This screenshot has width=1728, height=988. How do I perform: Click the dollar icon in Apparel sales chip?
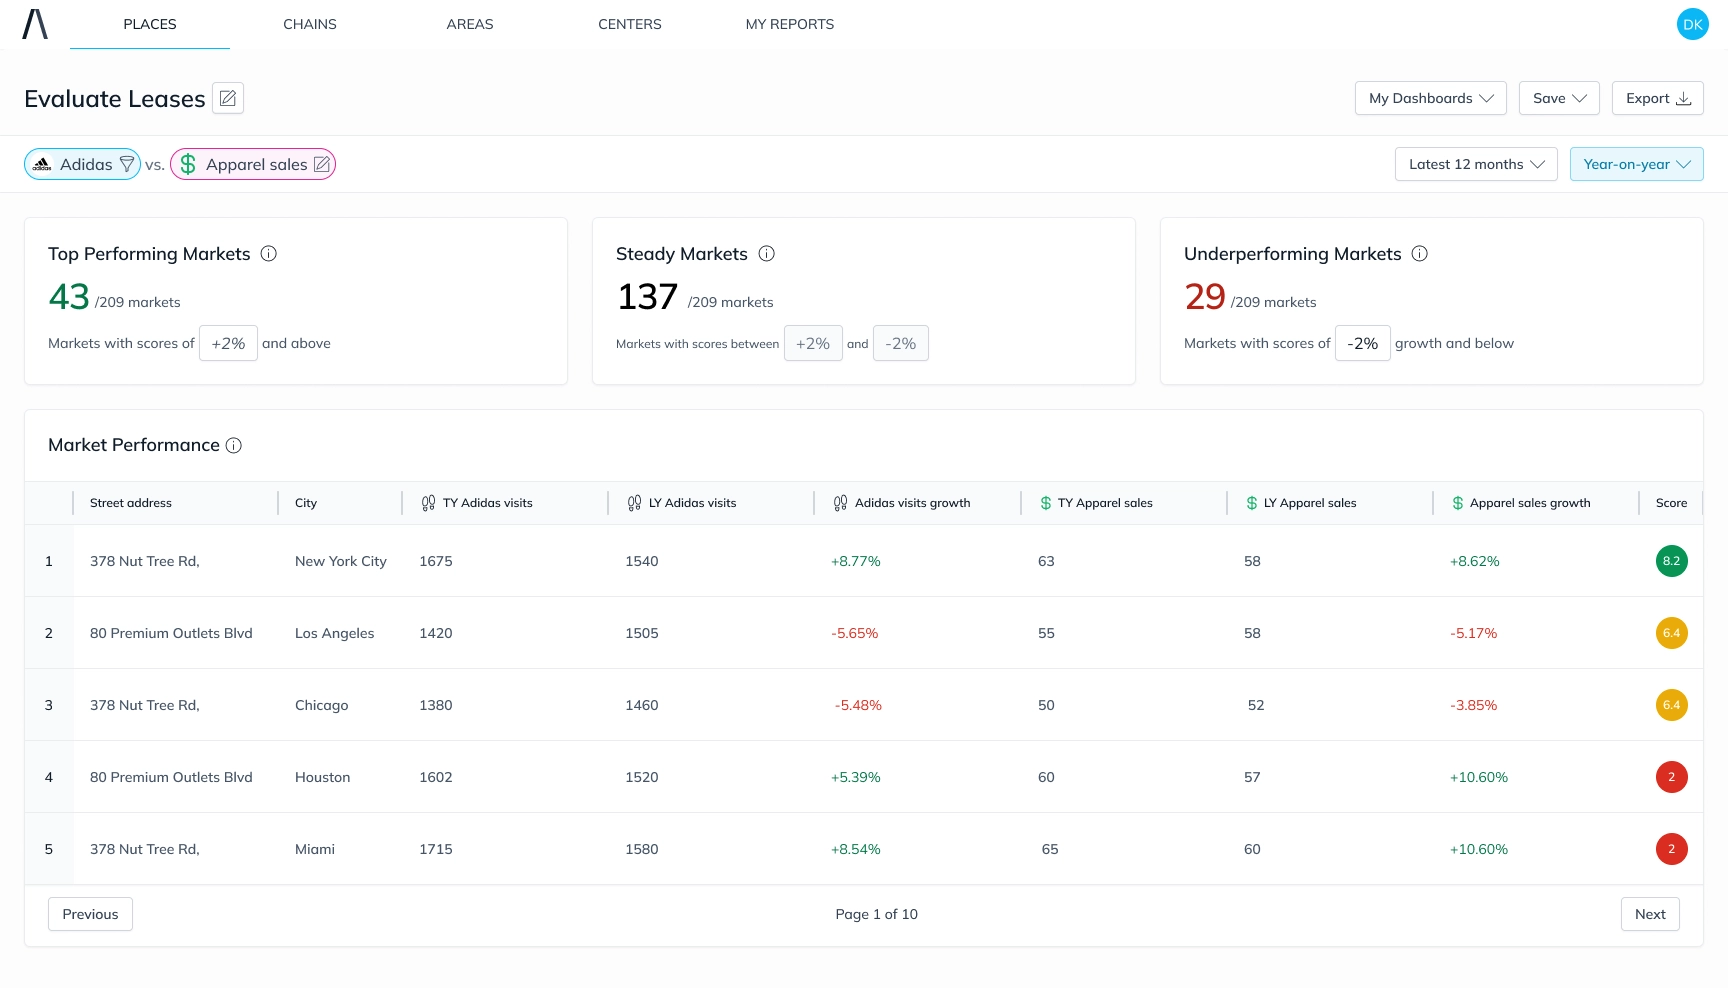pyautogui.click(x=188, y=164)
